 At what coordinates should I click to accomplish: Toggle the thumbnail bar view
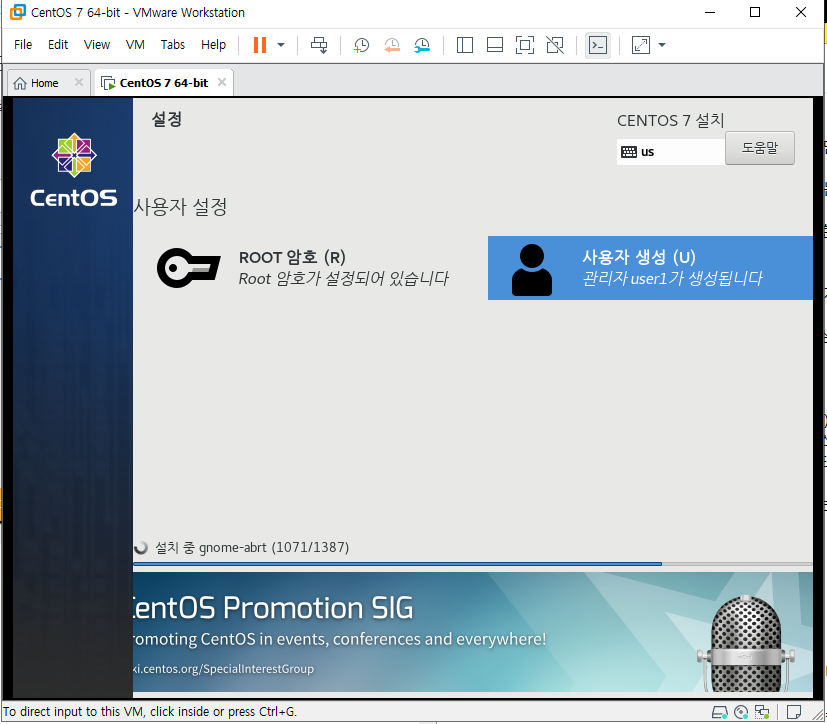point(495,45)
